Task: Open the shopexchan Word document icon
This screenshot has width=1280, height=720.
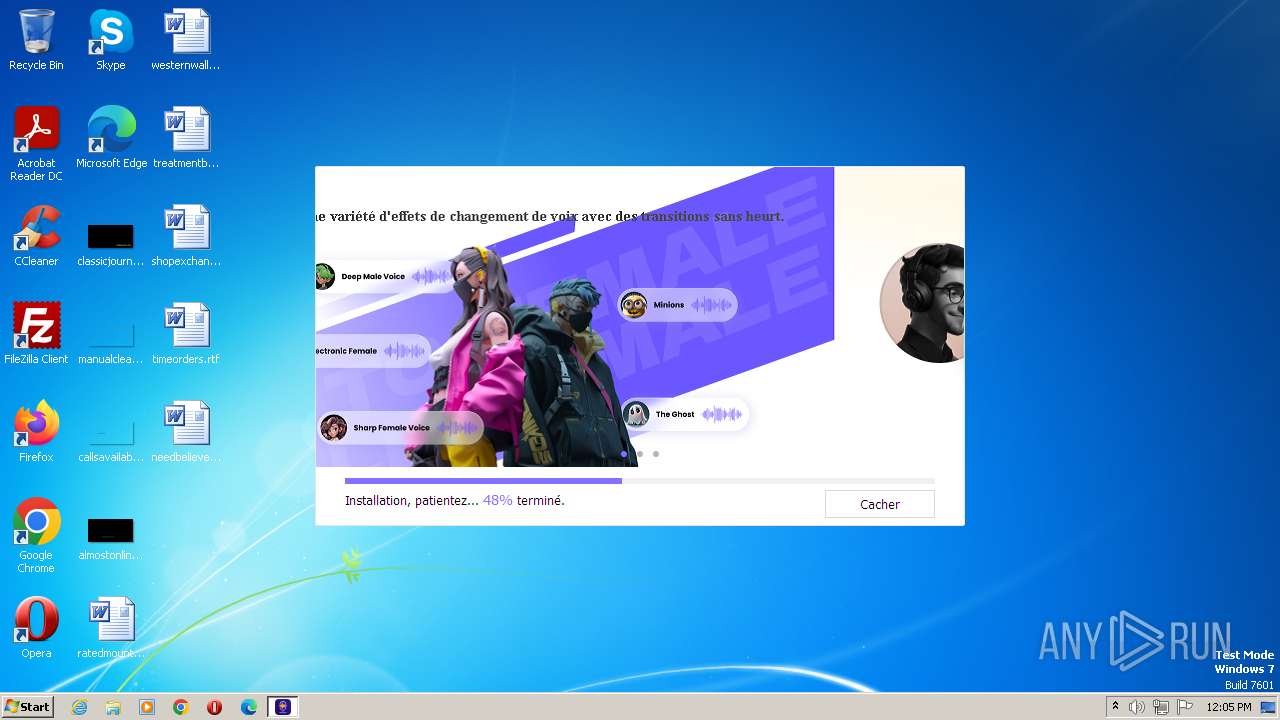Action: (186, 236)
